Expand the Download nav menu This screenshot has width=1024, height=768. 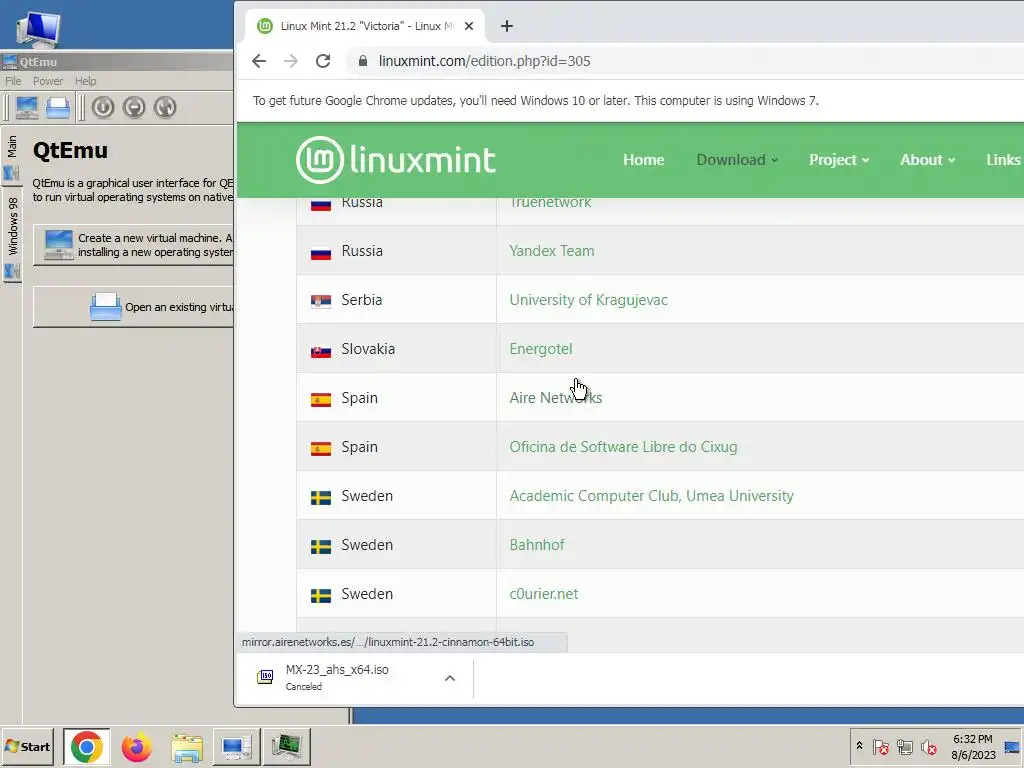click(737, 160)
